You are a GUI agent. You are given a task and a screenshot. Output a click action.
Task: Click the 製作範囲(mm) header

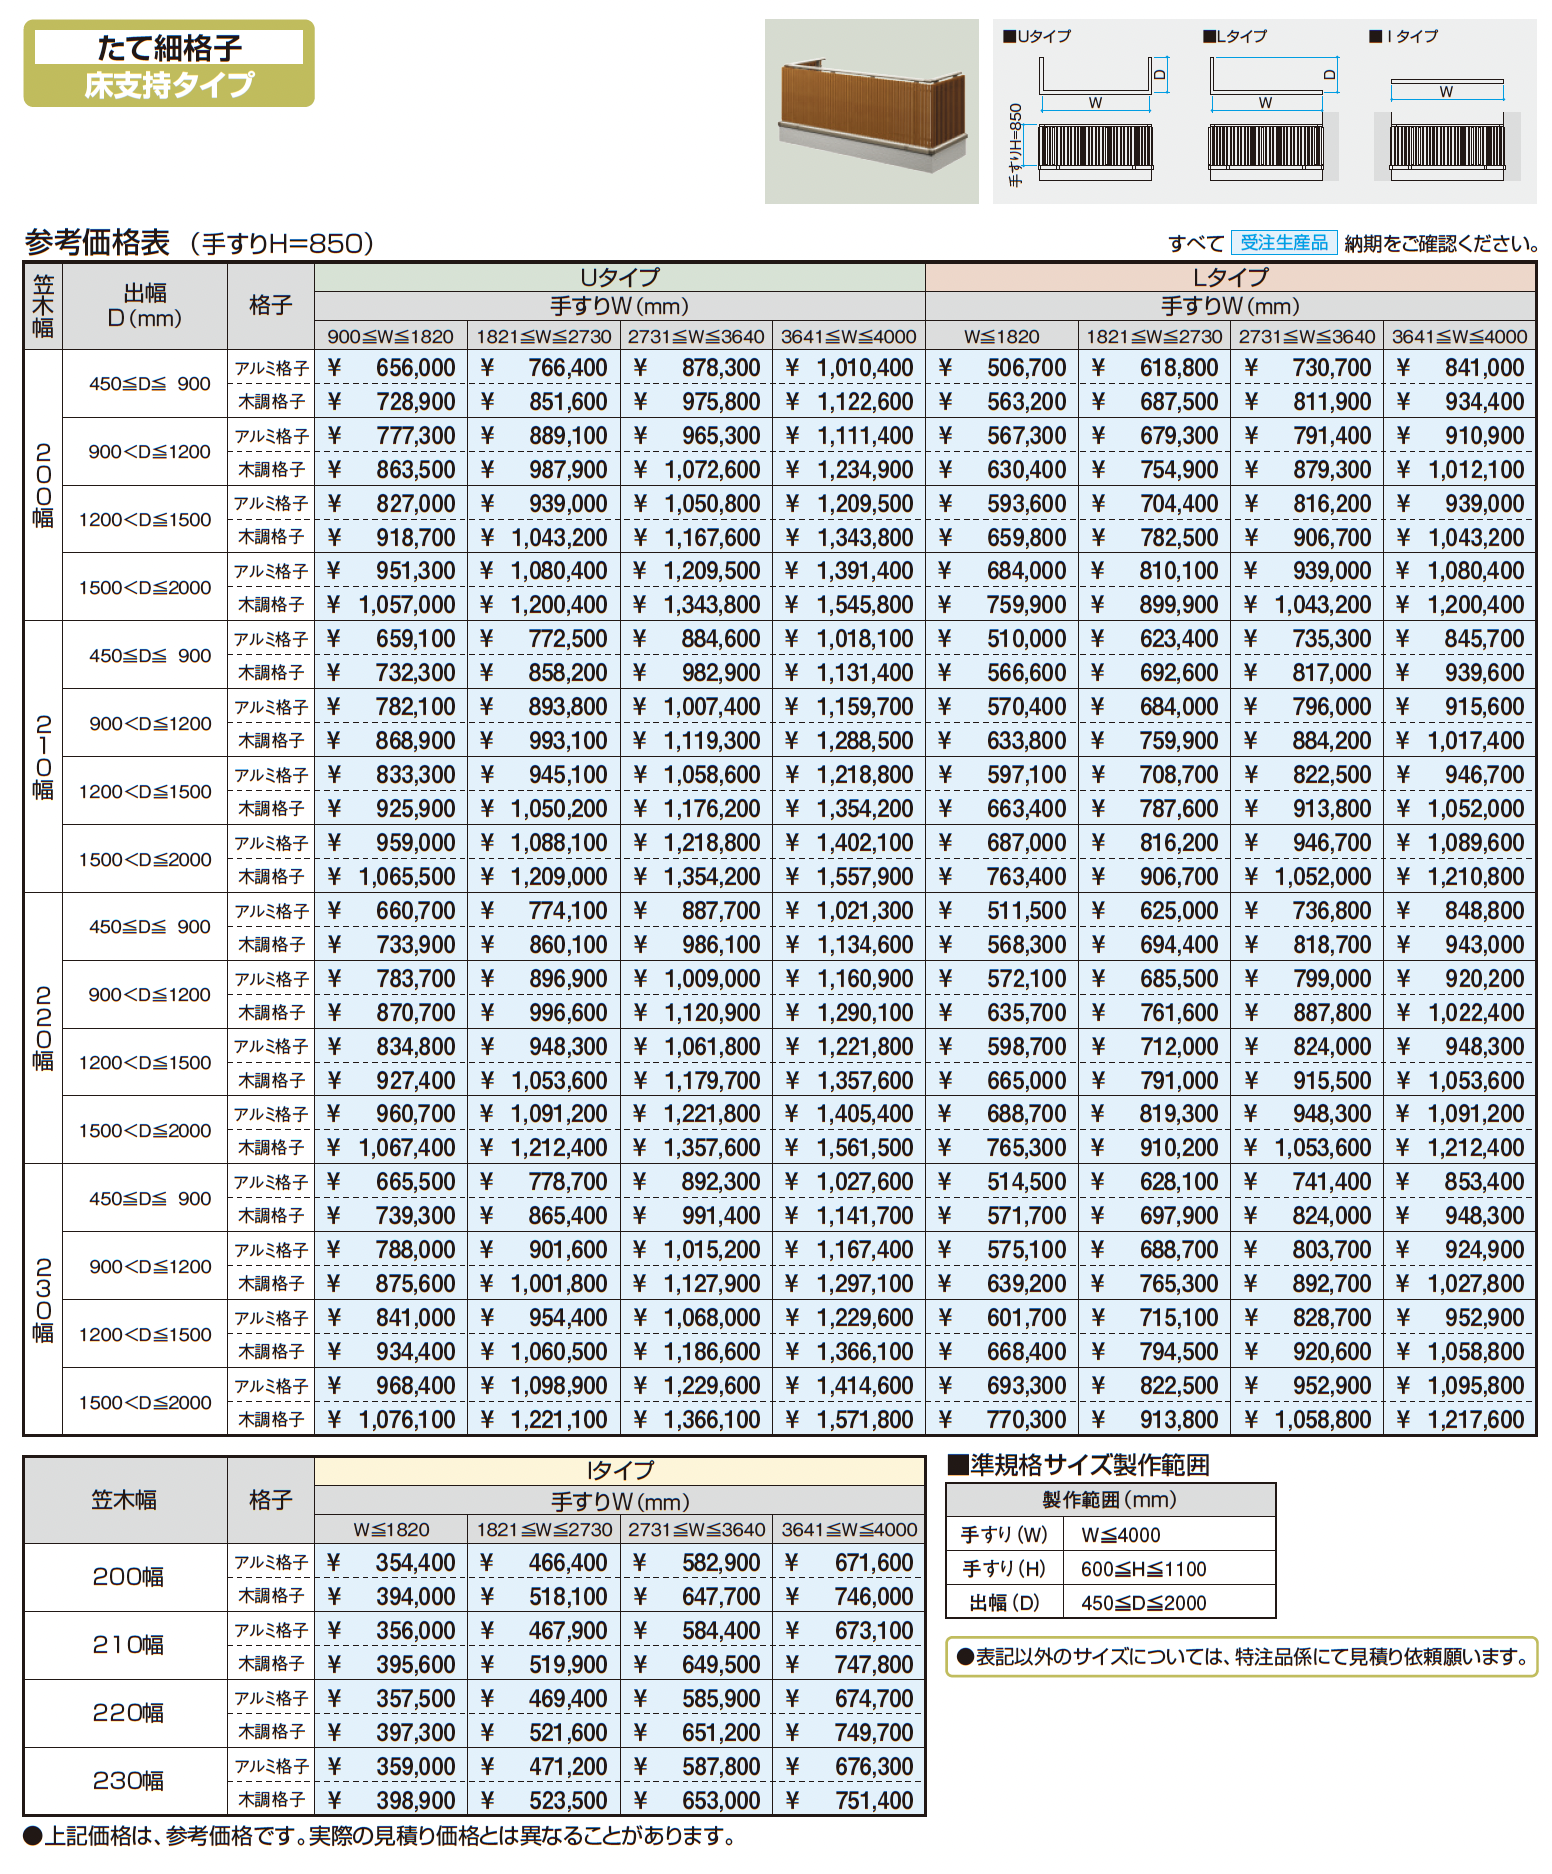click(1110, 1500)
